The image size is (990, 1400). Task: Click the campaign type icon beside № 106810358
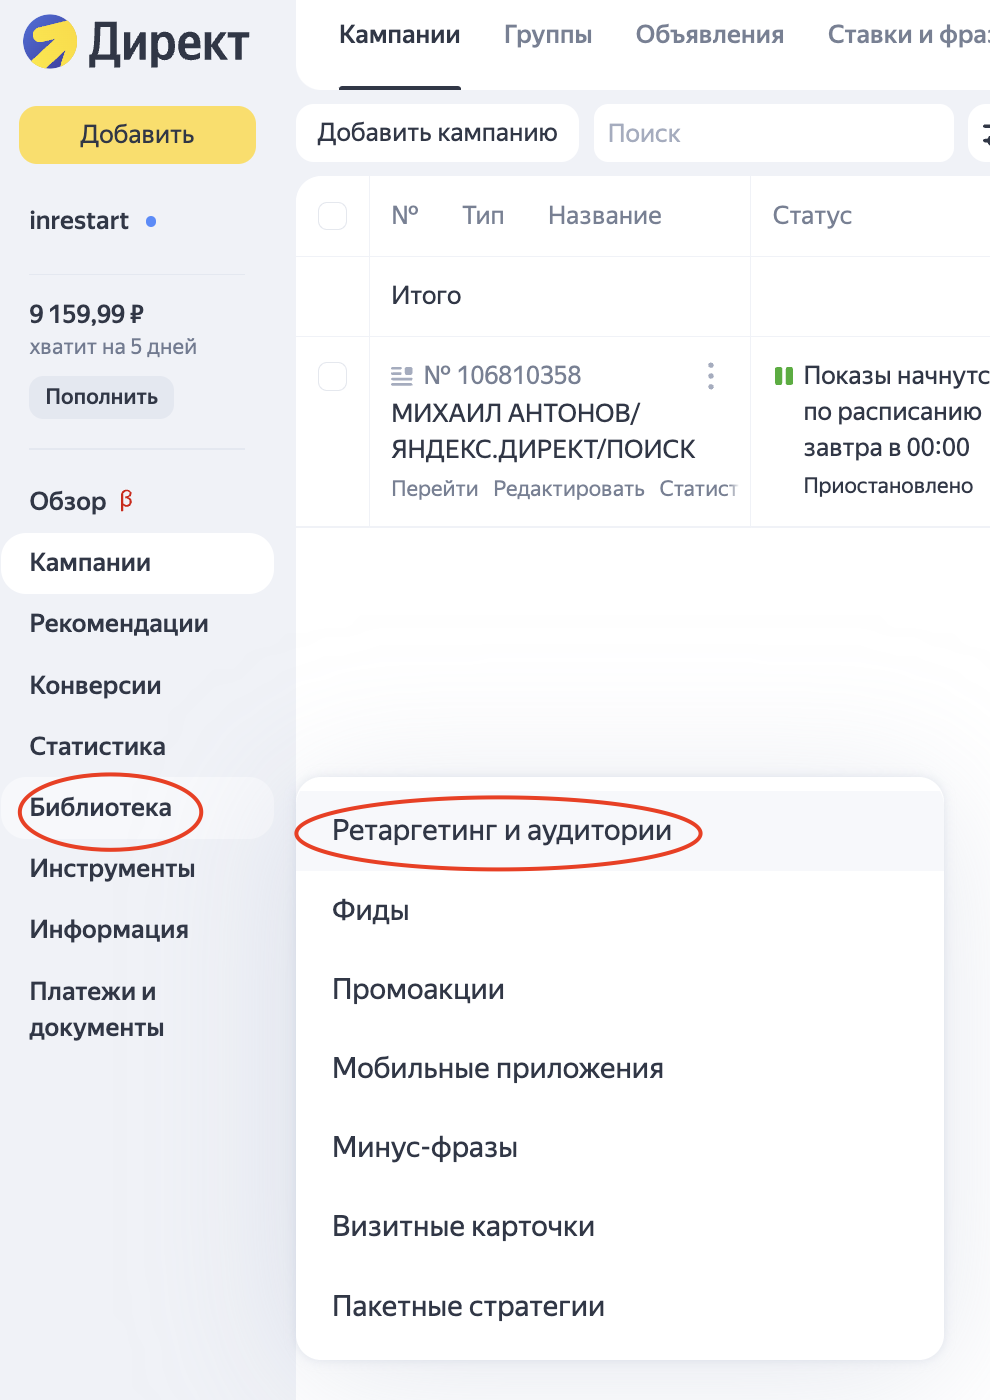[x=402, y=376]
